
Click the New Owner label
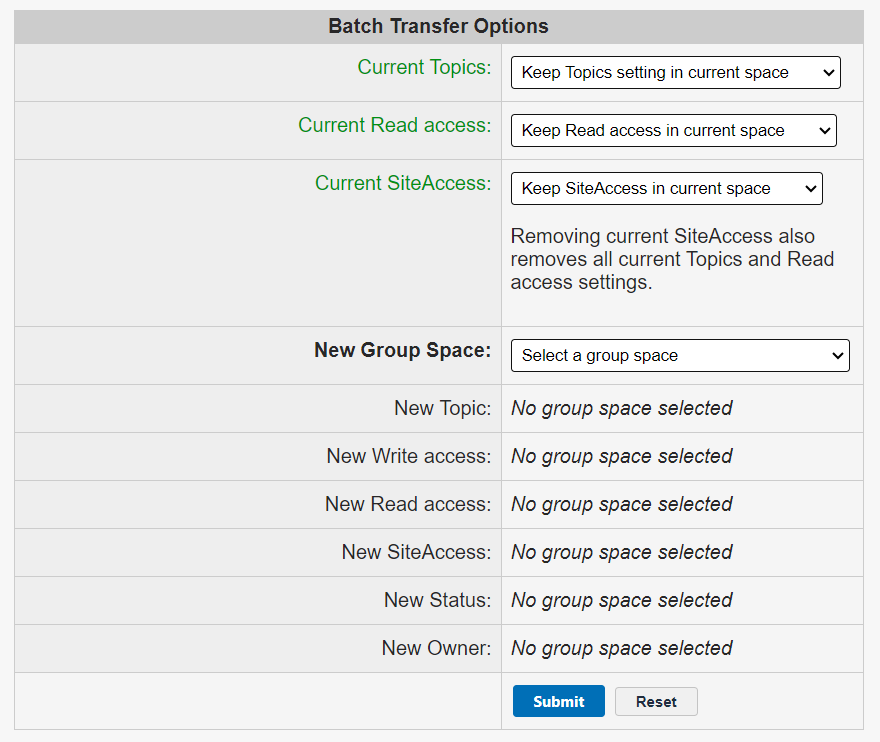436,648
